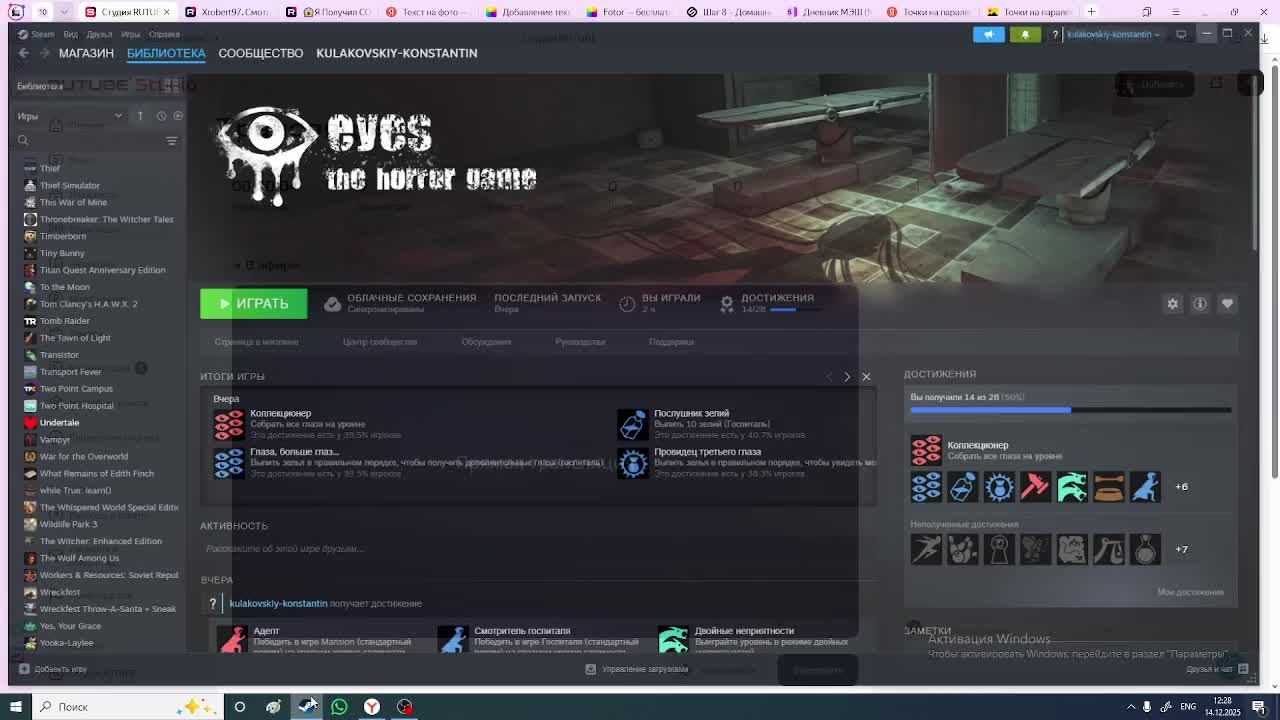Image resolution: width=1280 pixels, height=720 pixels.
Task: Click the potion achievement icon in unlocked row
Action: [963, 487]
